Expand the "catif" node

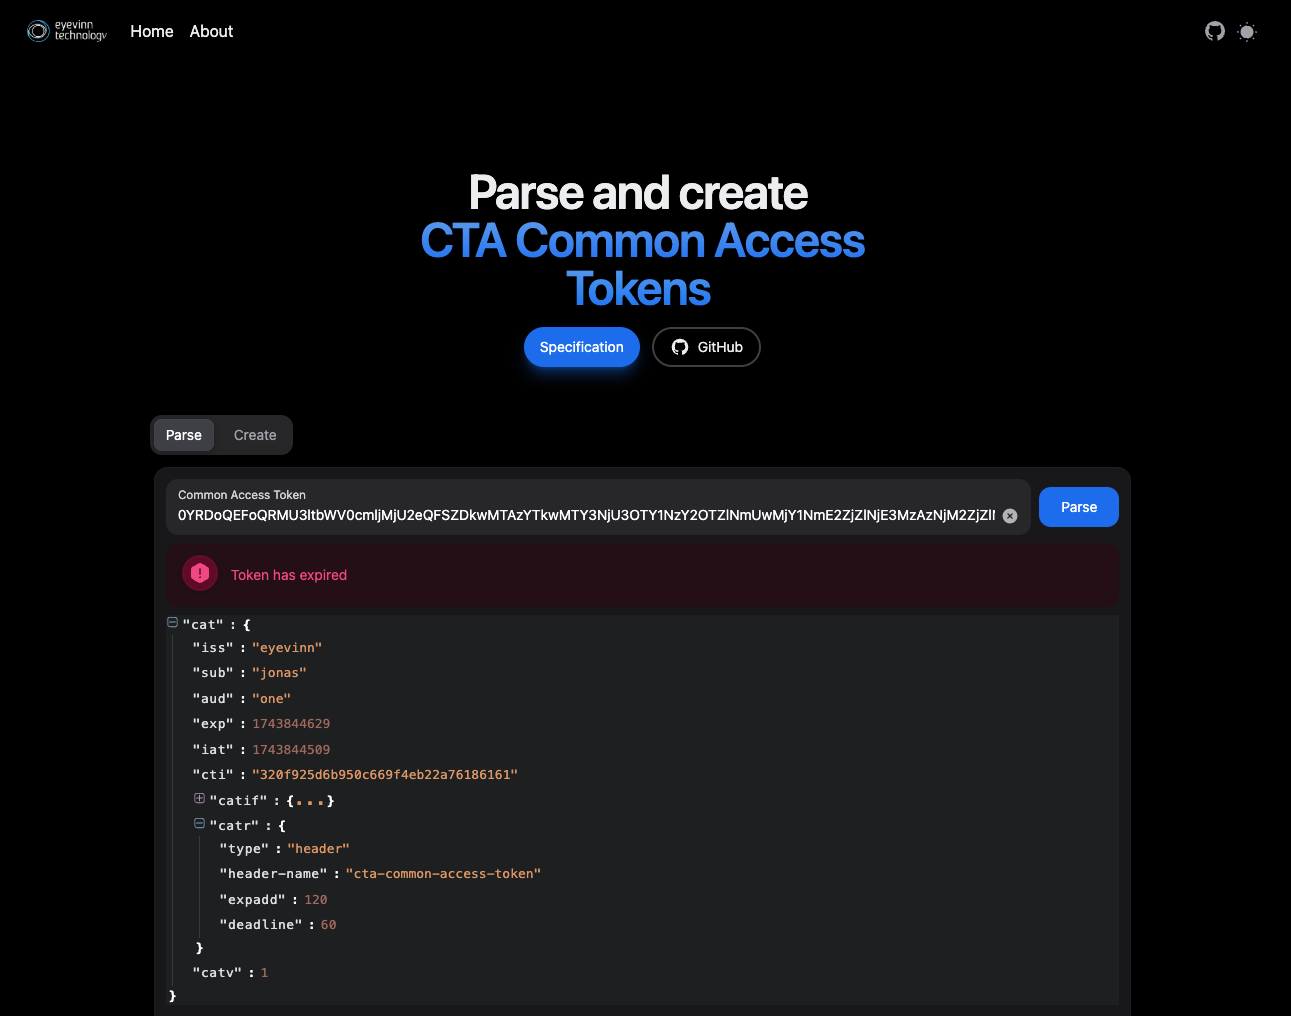(x=199, y=798)
